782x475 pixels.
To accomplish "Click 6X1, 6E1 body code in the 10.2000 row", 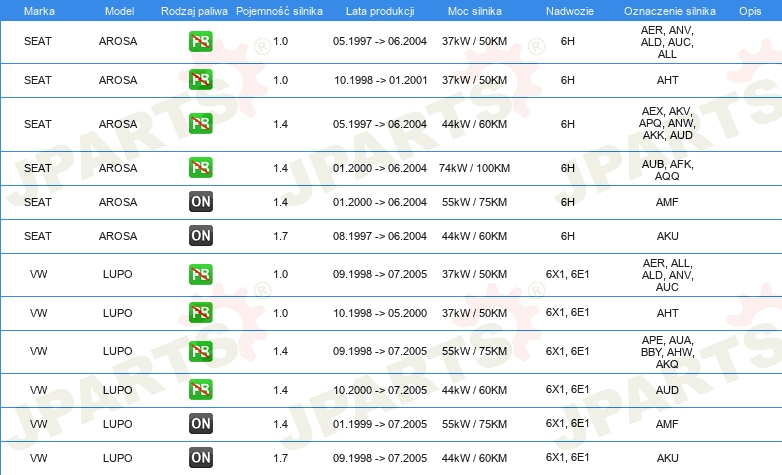I will [x=568, y=389].
